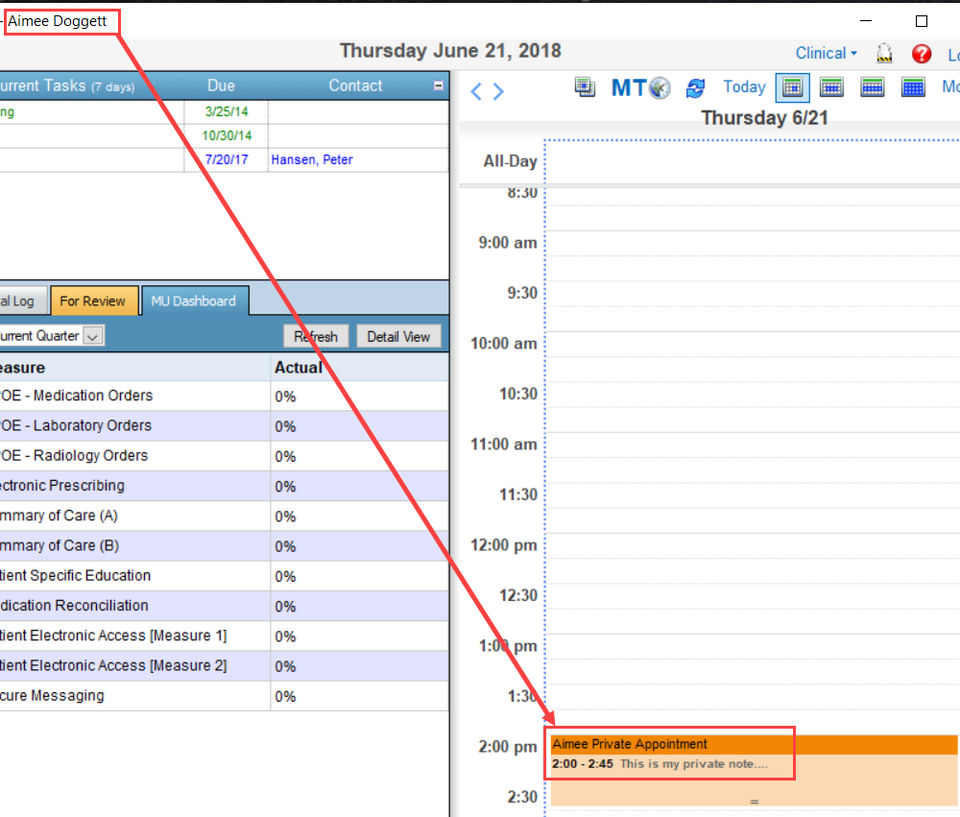
Task: Open the multiple calendars overlay icon
Action: (585, 88)
